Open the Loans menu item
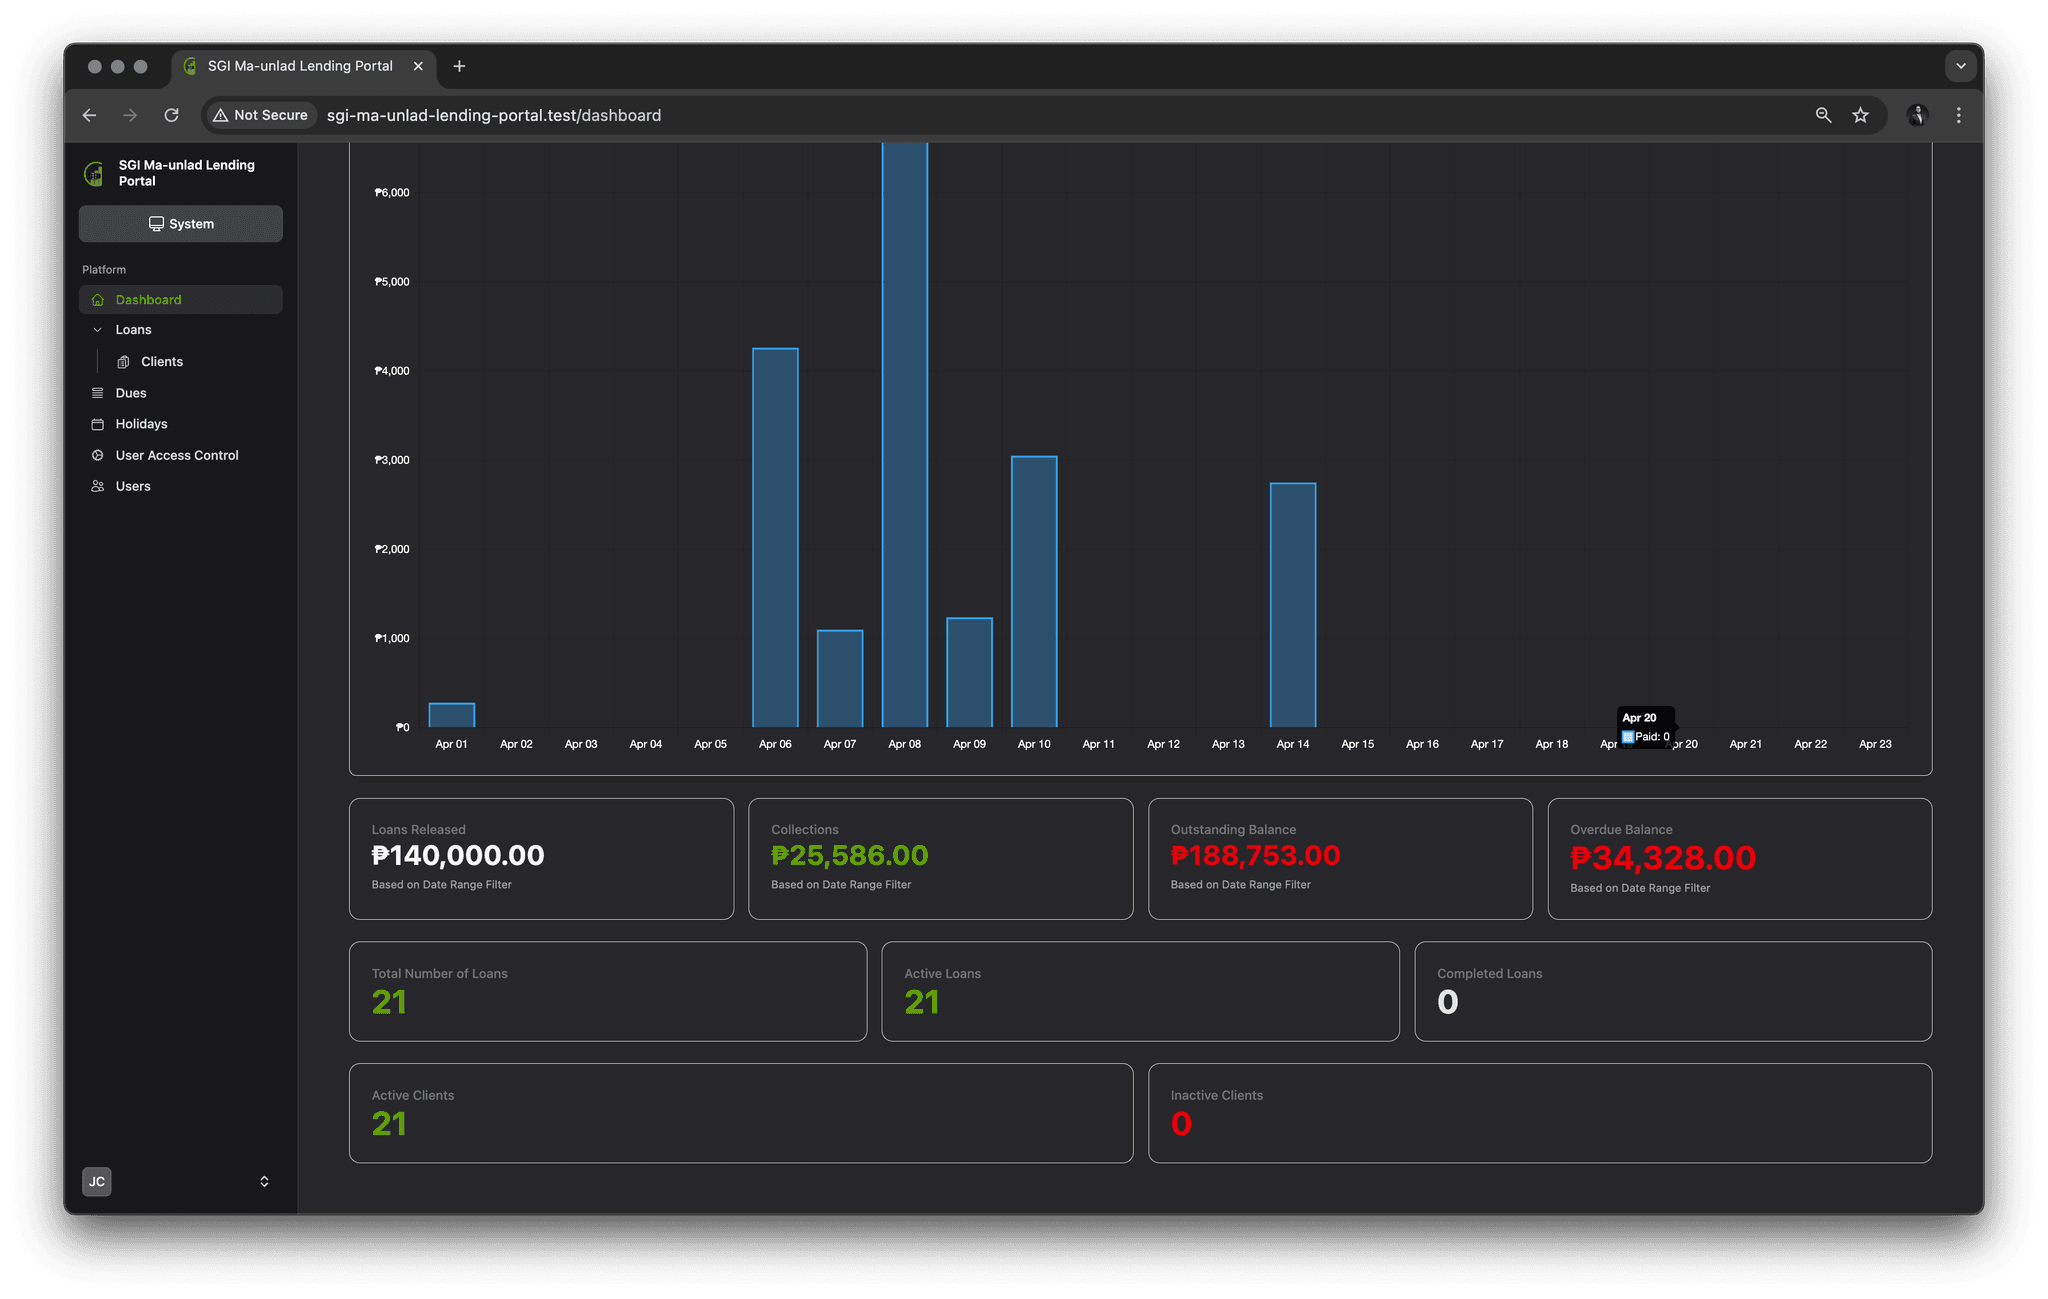The height and width of the screenshot is (1299, 2048). pos(181,330)
